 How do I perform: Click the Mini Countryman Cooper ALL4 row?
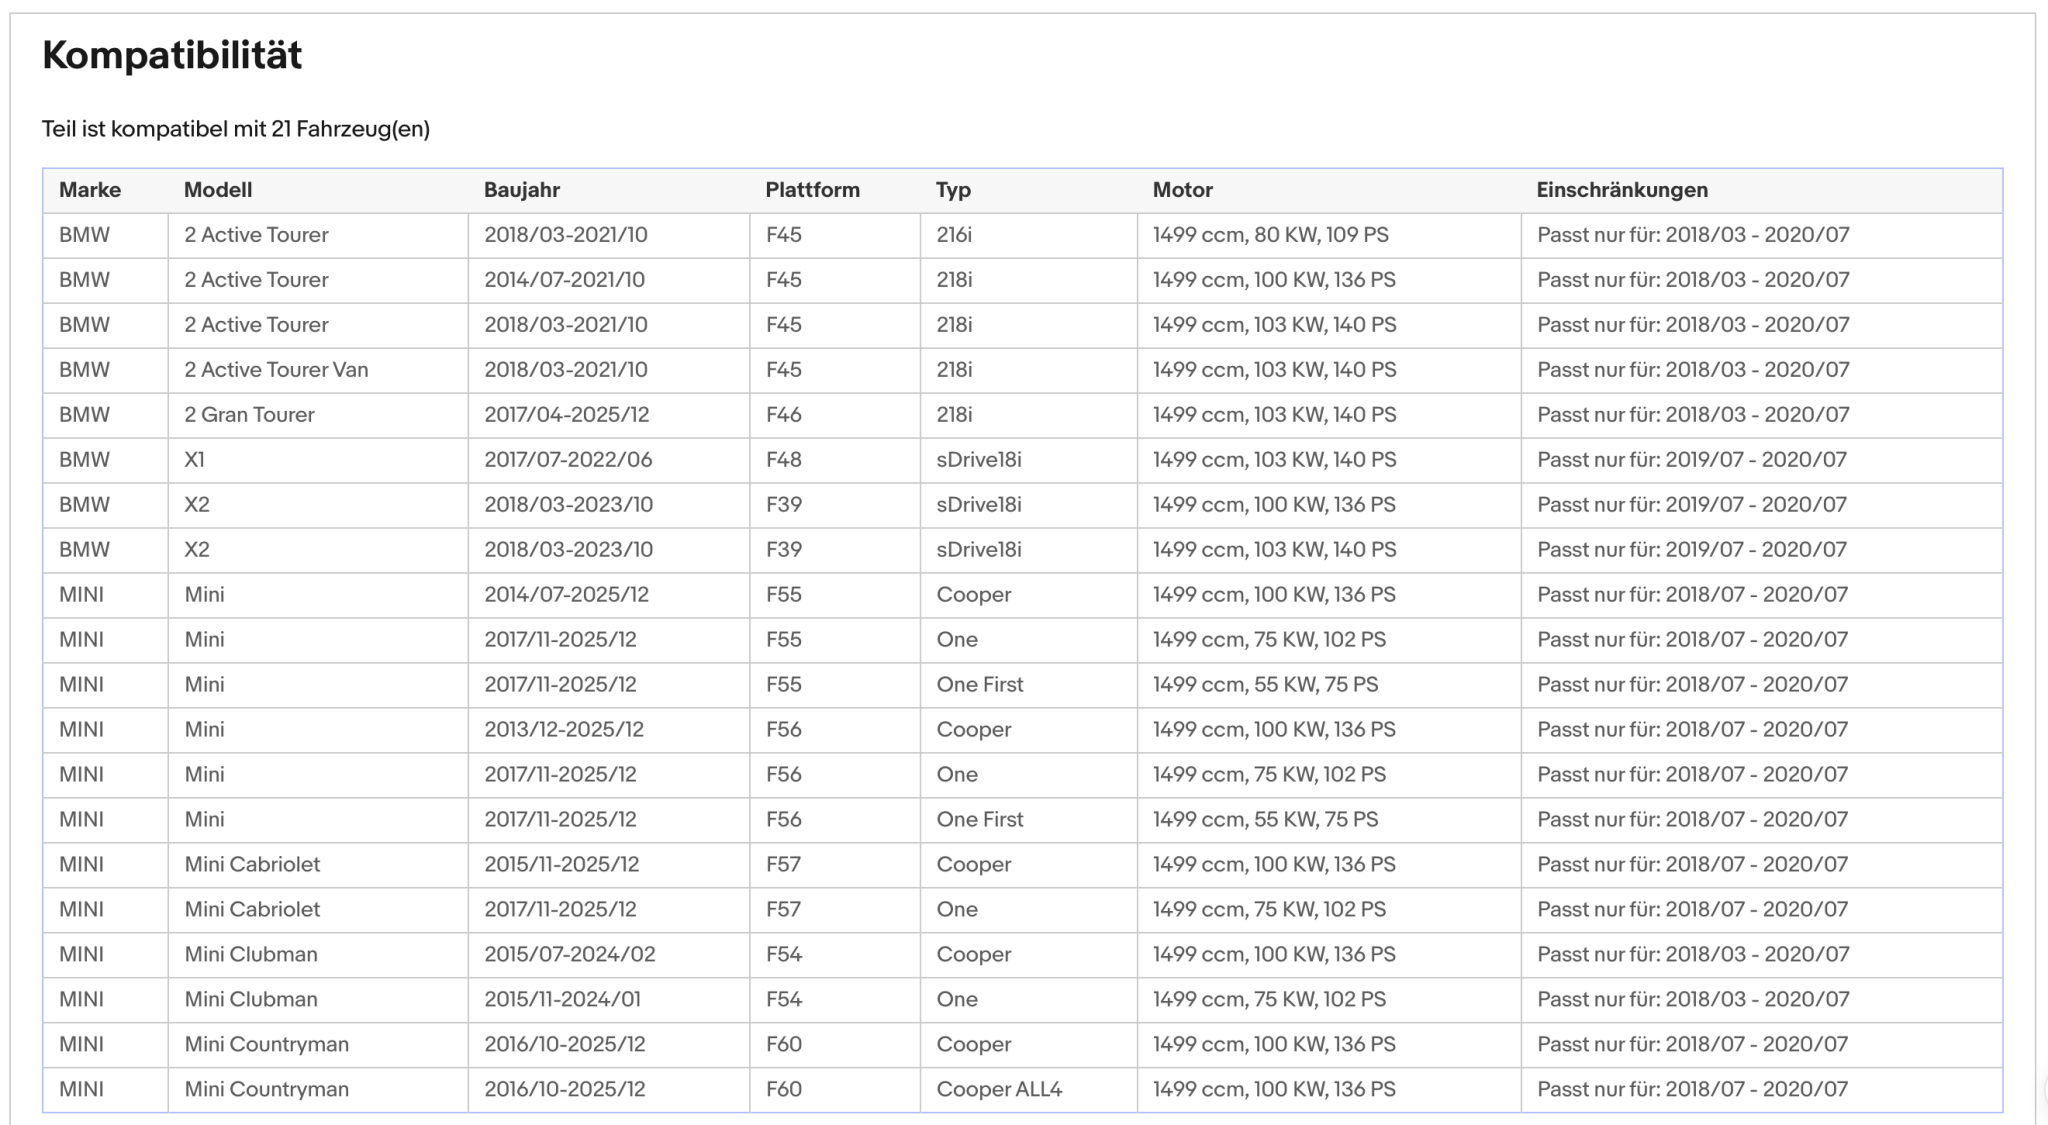[1022, 1090]
